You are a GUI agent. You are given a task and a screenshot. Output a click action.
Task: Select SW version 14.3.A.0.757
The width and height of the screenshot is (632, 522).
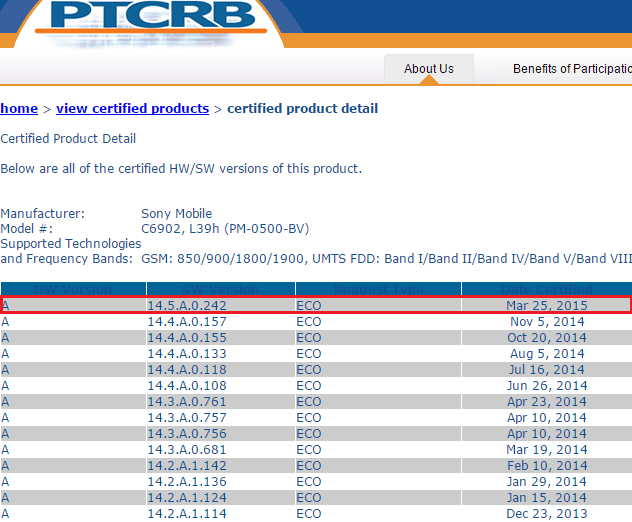(187, 418)
